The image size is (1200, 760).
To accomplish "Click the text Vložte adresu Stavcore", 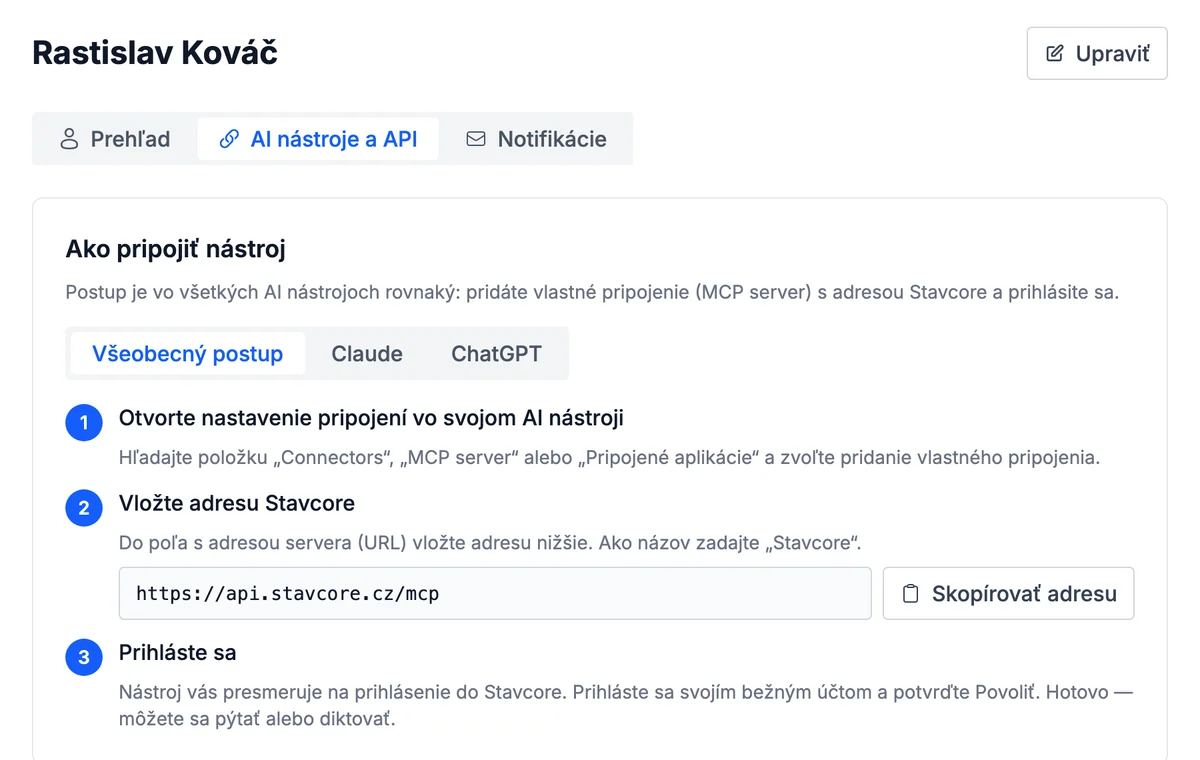I will point(237,503).
